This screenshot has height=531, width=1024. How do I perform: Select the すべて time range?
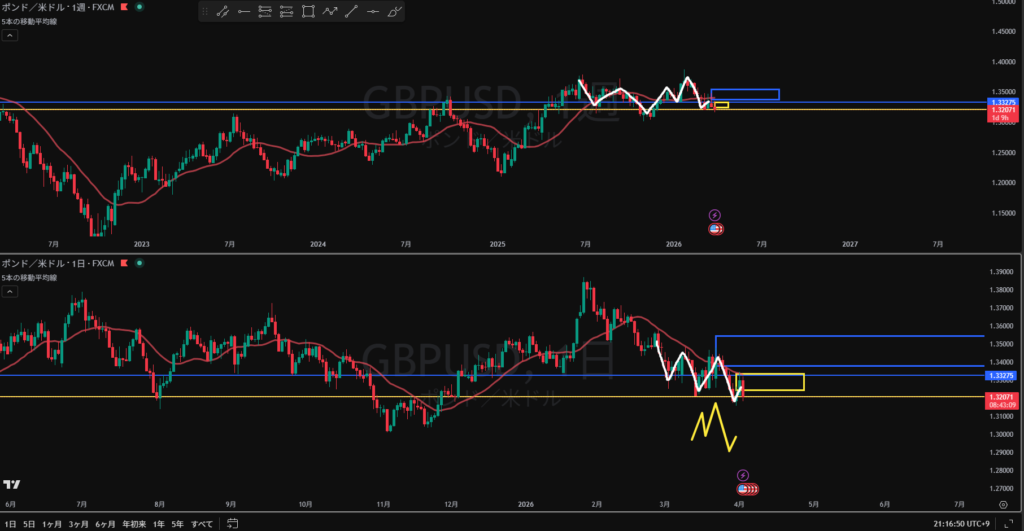(202, 523)
